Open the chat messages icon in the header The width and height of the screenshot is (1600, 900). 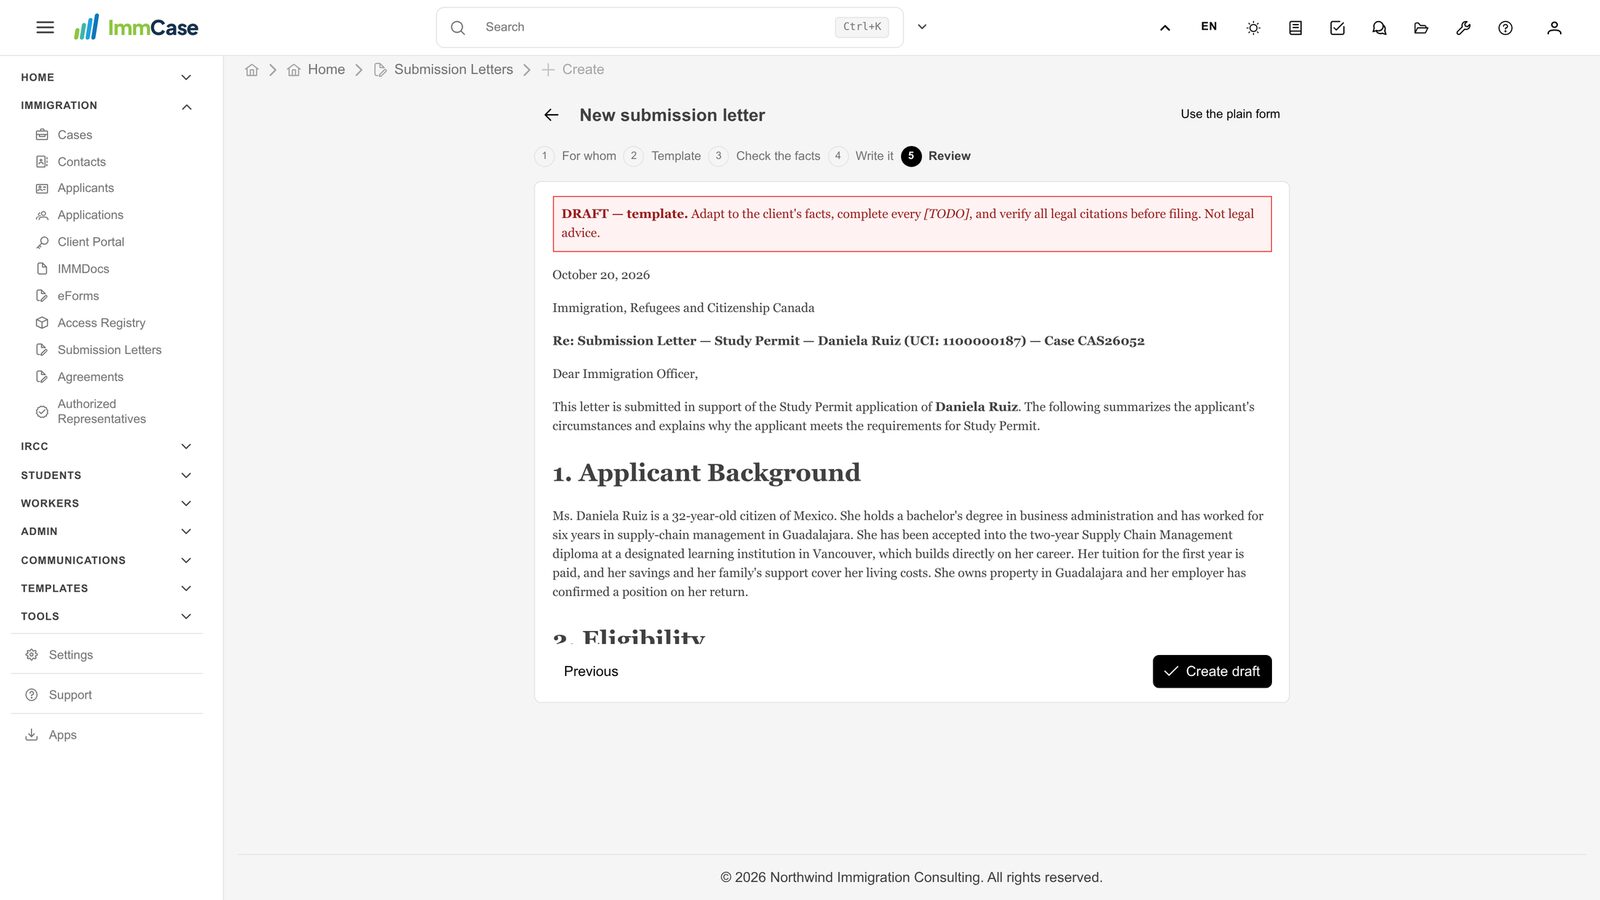click(x=1379, y=28)
